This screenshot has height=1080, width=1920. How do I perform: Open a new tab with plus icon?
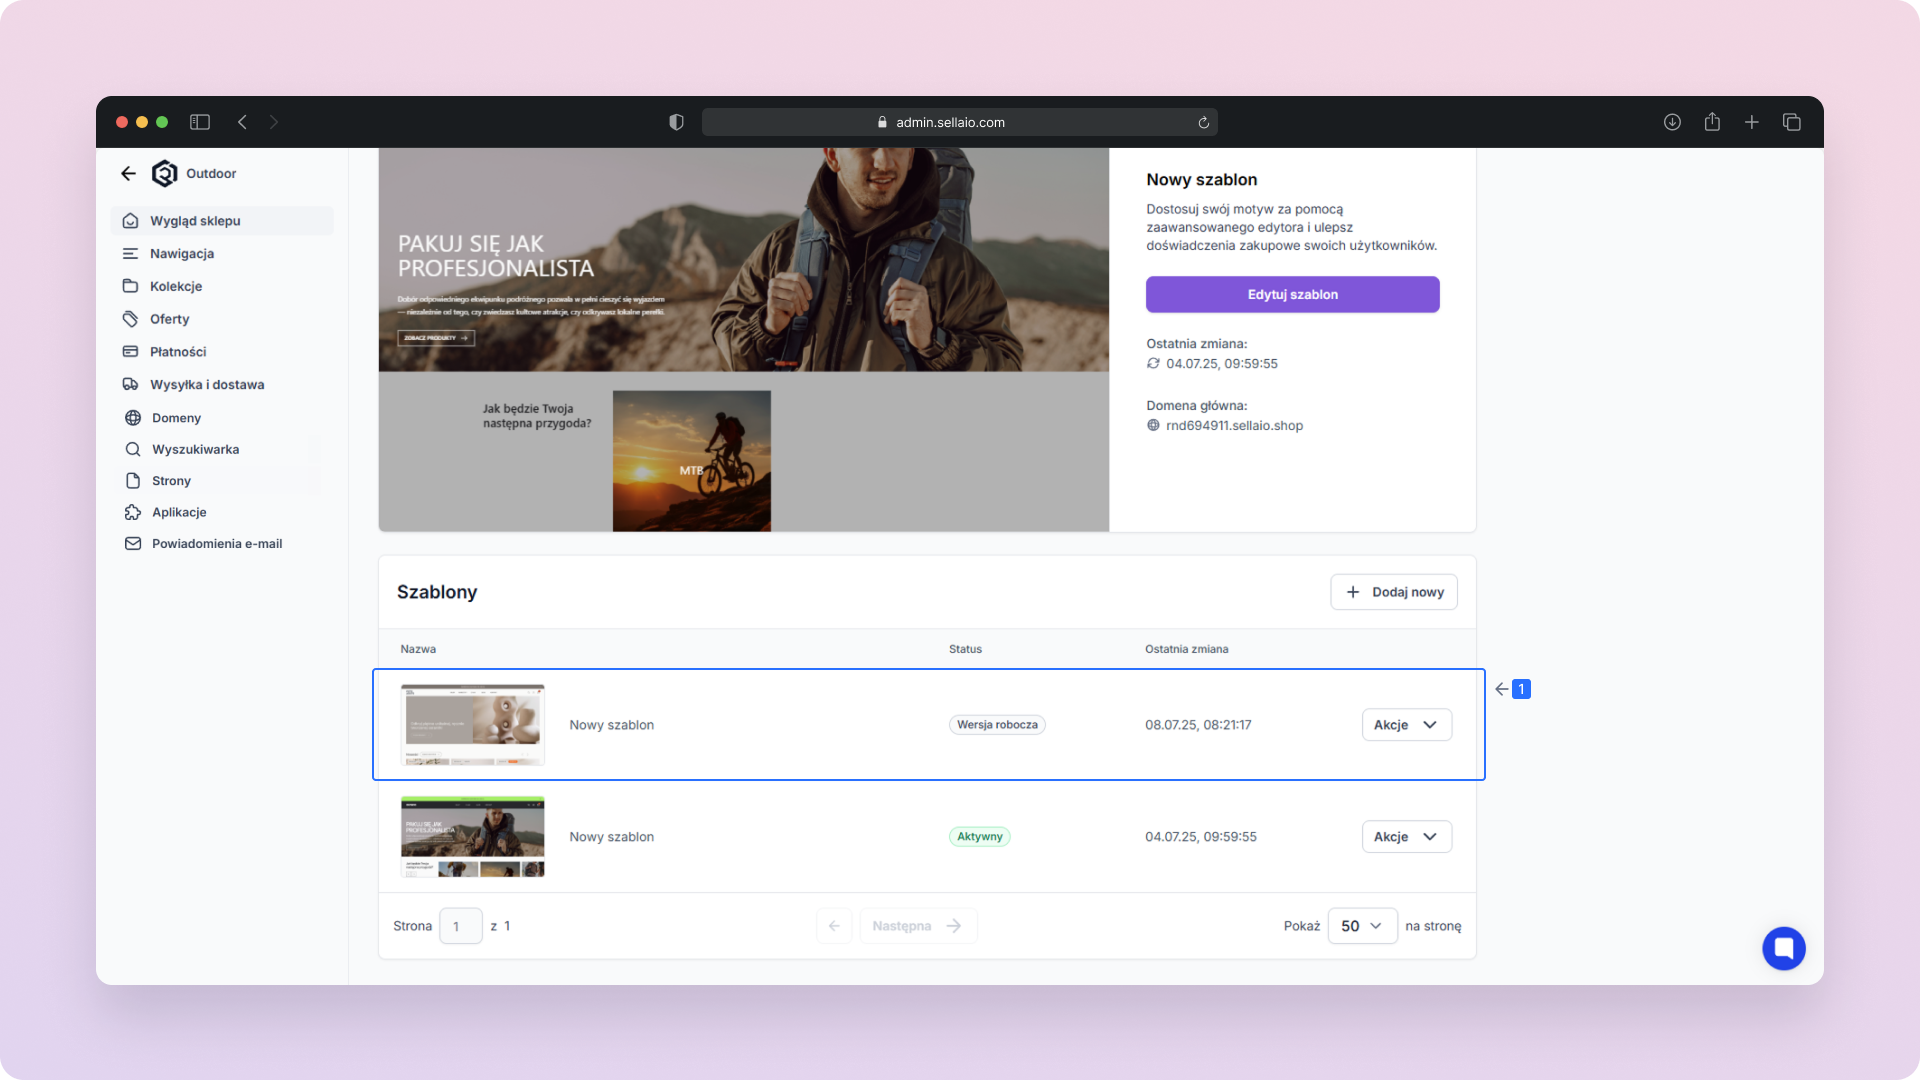click(x=1752, y=122)
